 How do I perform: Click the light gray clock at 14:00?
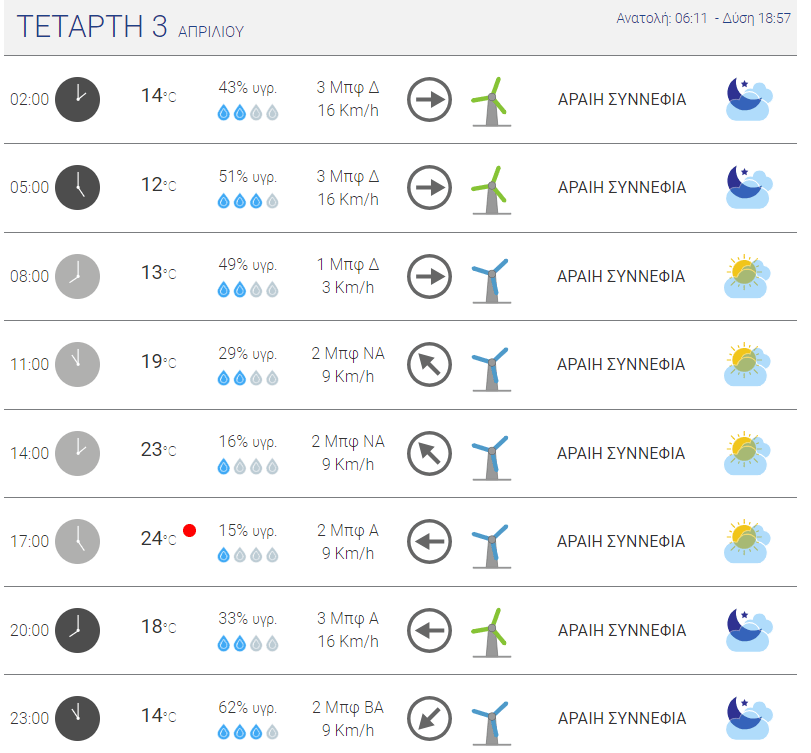coord(78,453)
